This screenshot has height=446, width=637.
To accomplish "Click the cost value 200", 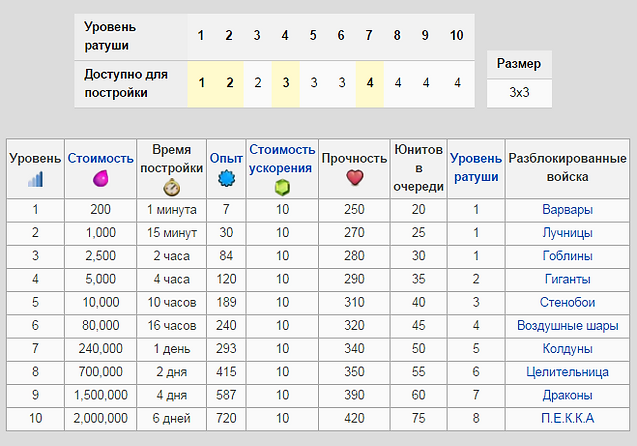I will (100, 210).
